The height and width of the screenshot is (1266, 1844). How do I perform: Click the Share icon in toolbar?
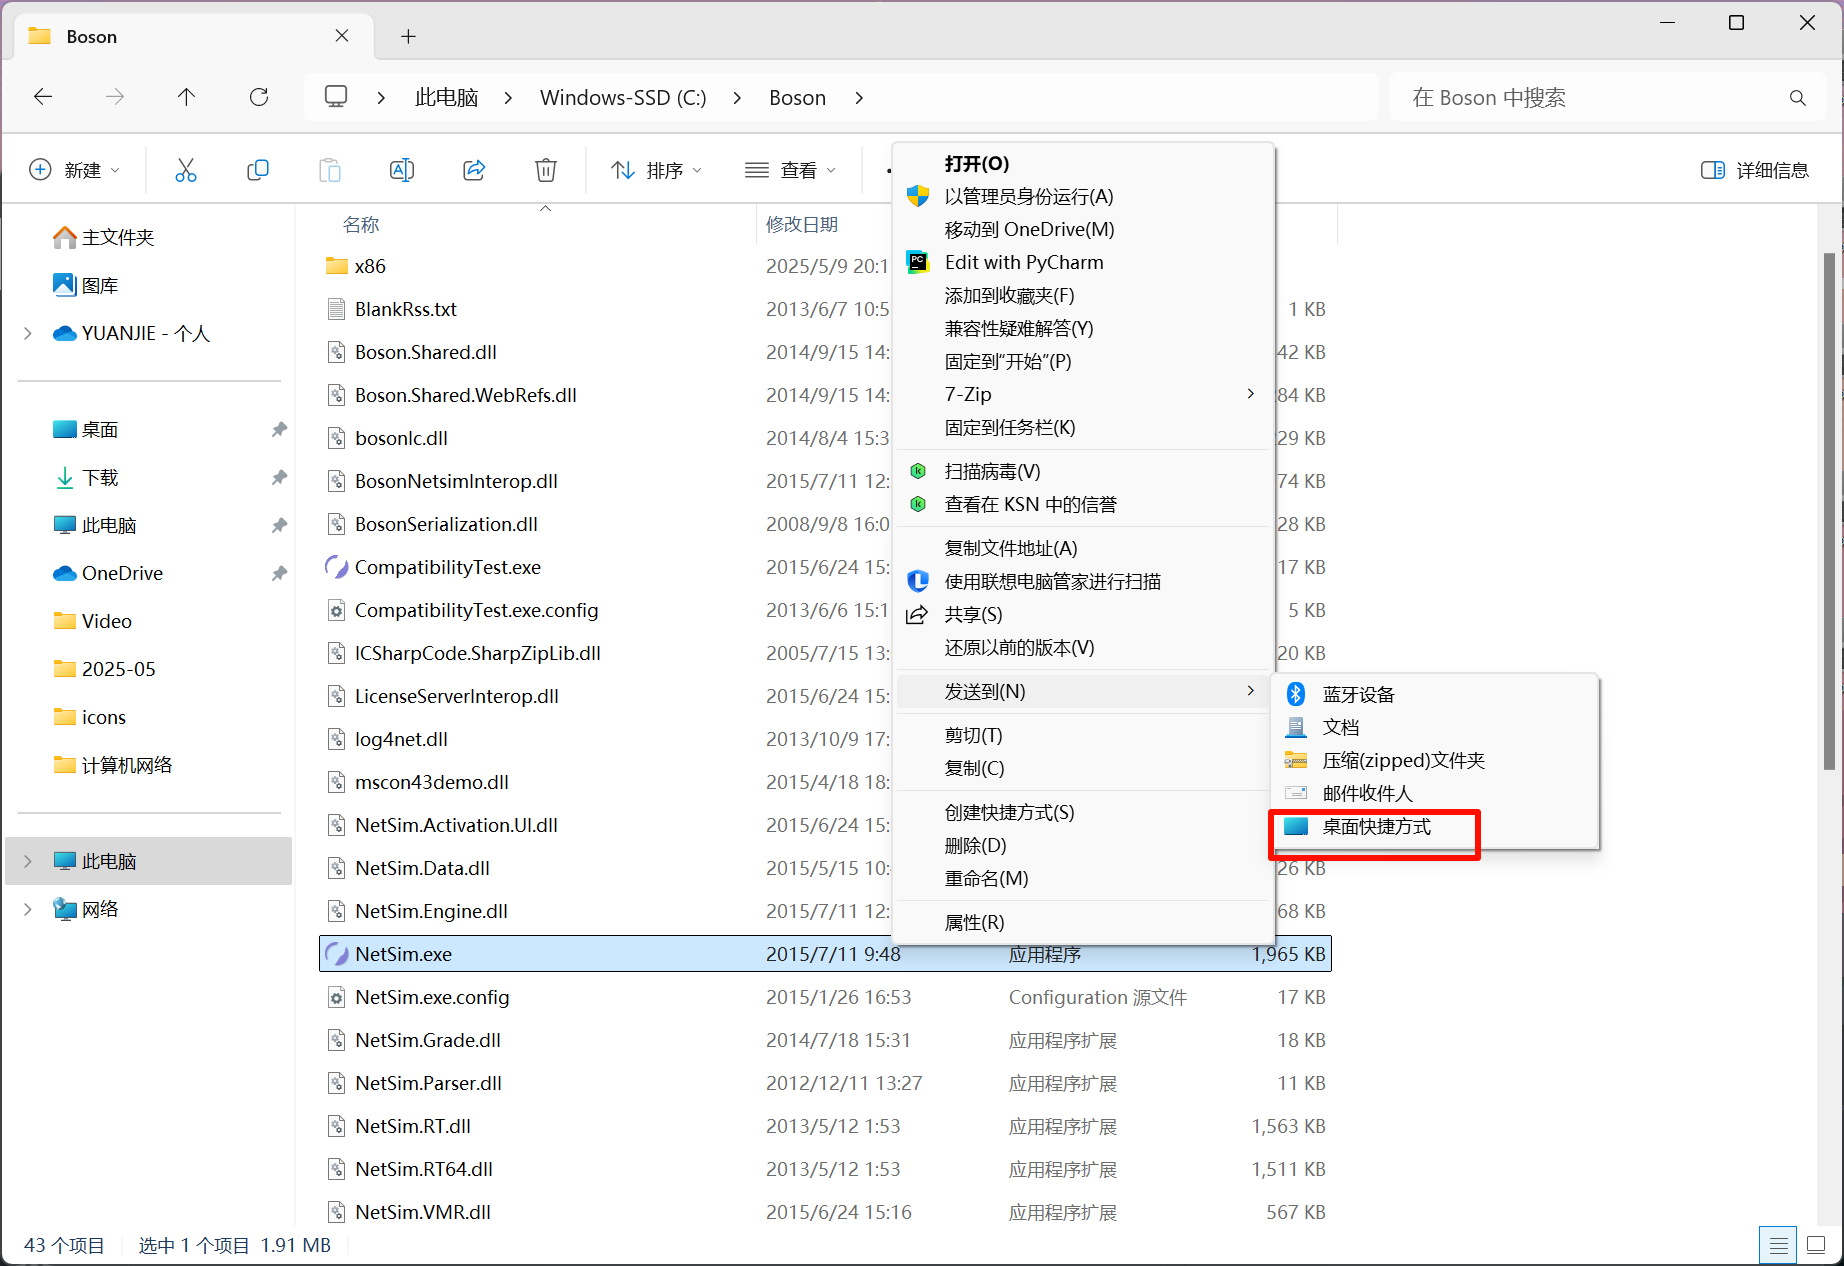tap(474, 170)
